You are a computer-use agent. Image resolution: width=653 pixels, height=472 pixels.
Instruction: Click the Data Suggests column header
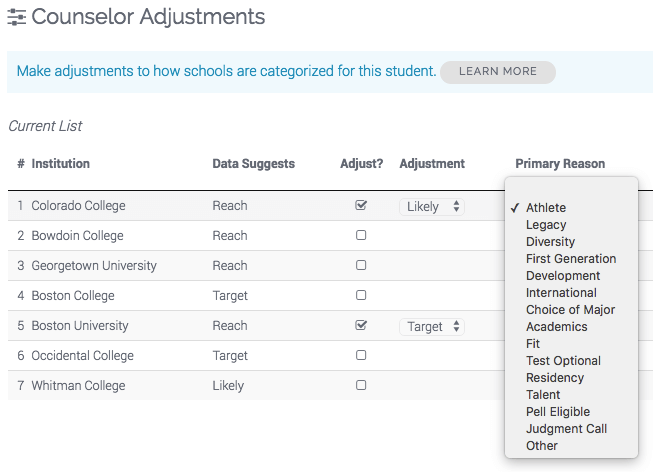pos(254,164)
